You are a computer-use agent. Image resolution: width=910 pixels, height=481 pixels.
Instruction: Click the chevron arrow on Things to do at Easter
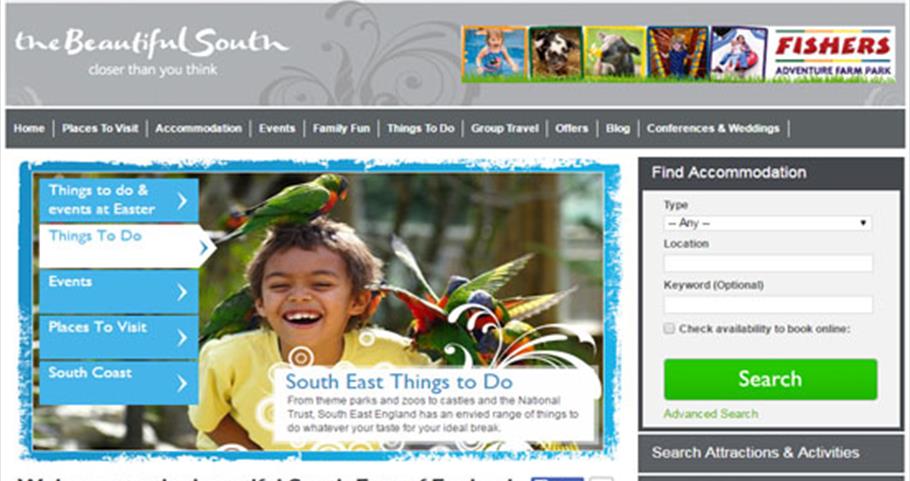tap(182, 201)
